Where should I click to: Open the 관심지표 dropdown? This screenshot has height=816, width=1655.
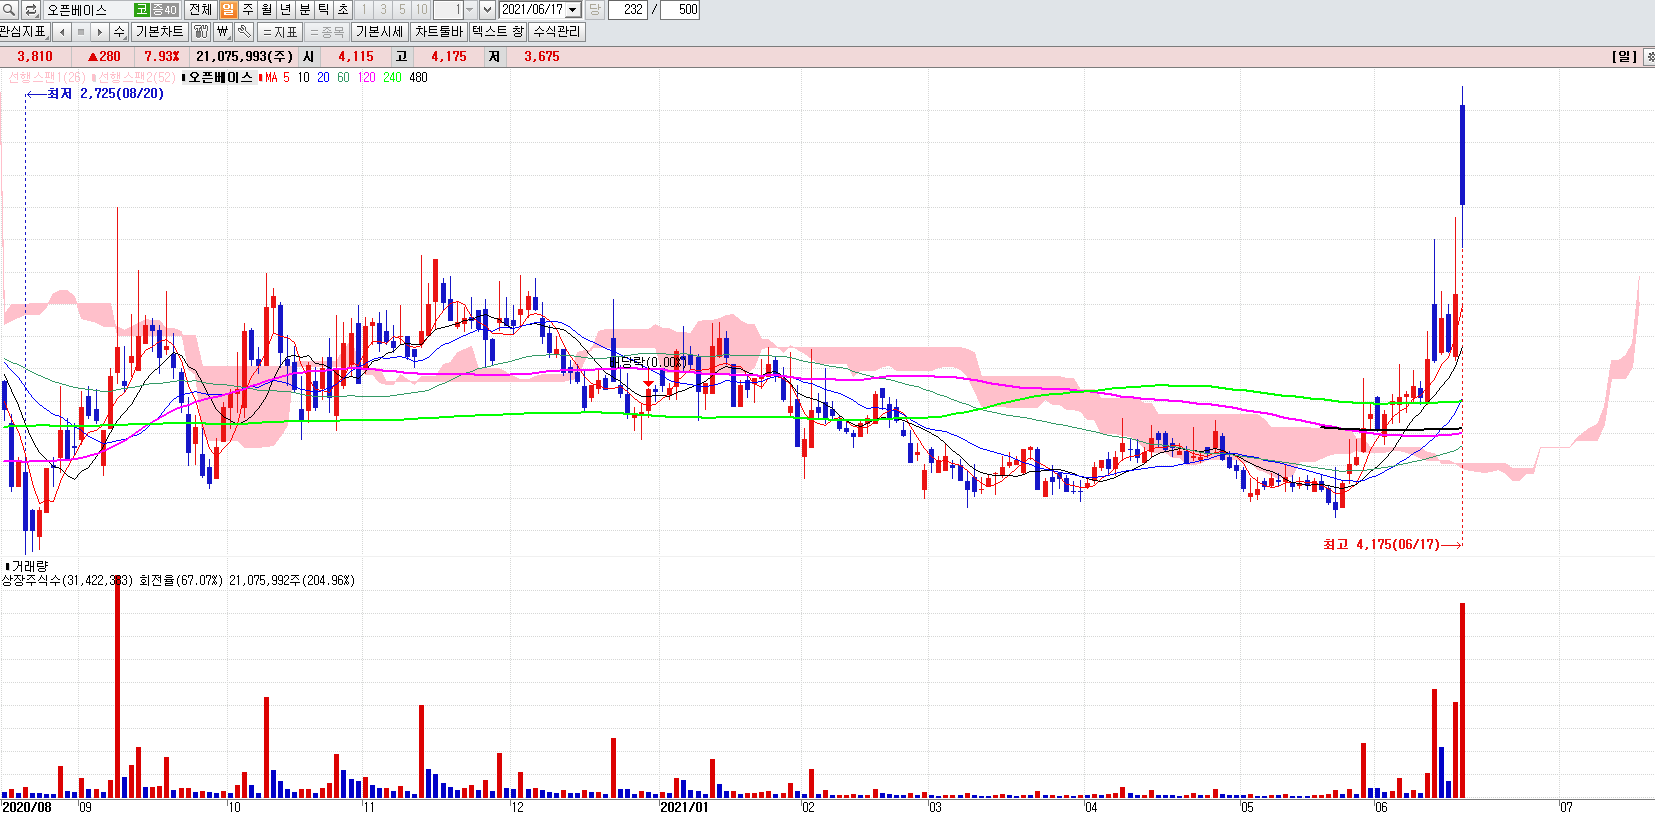tap(24, 32)
